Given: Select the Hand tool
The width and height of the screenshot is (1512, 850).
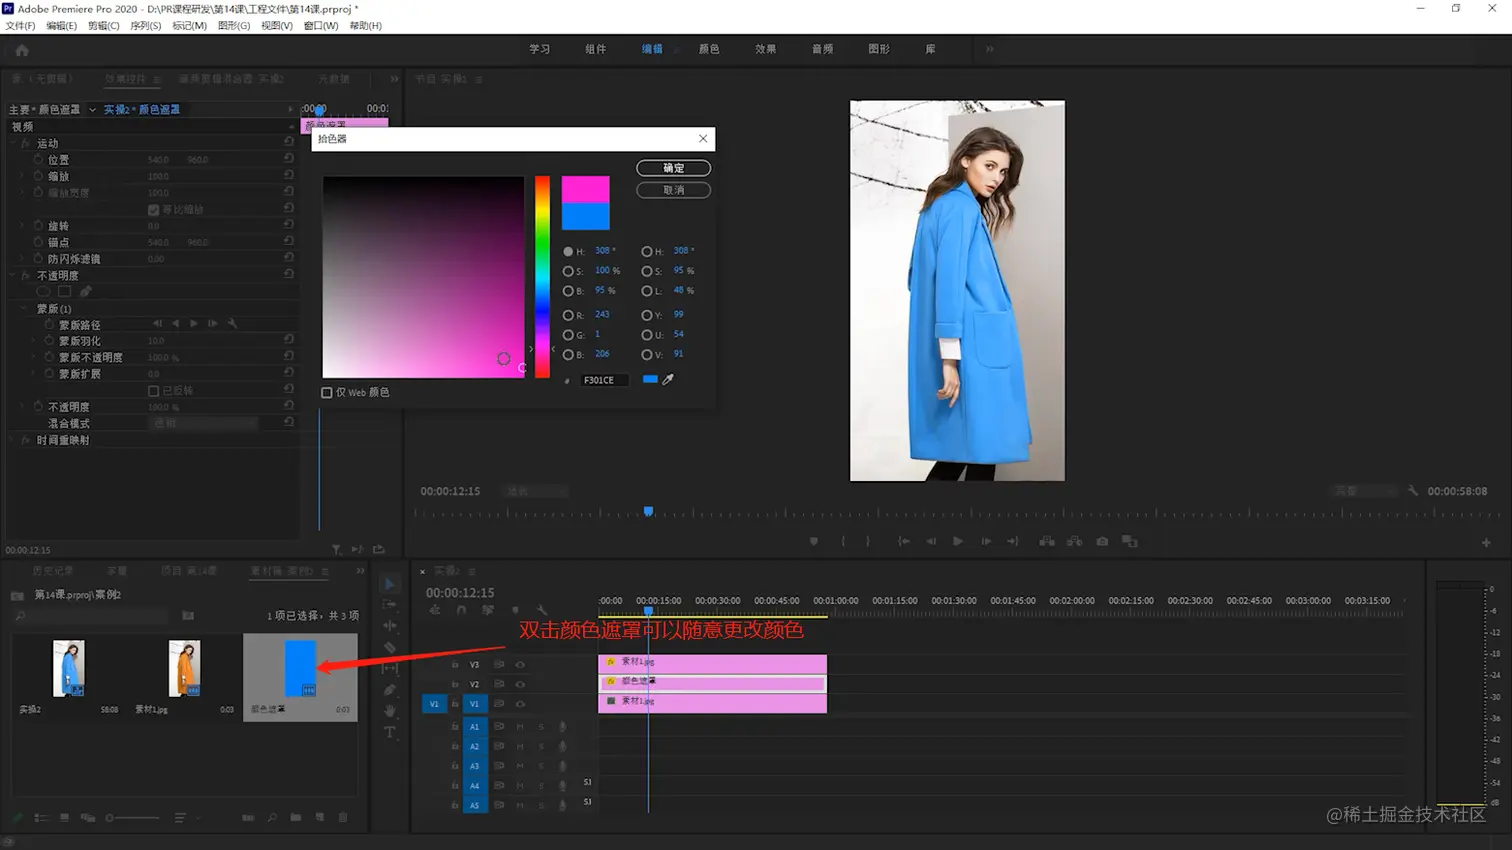Looking at the screenshot, I should click(x=390, y=711).
